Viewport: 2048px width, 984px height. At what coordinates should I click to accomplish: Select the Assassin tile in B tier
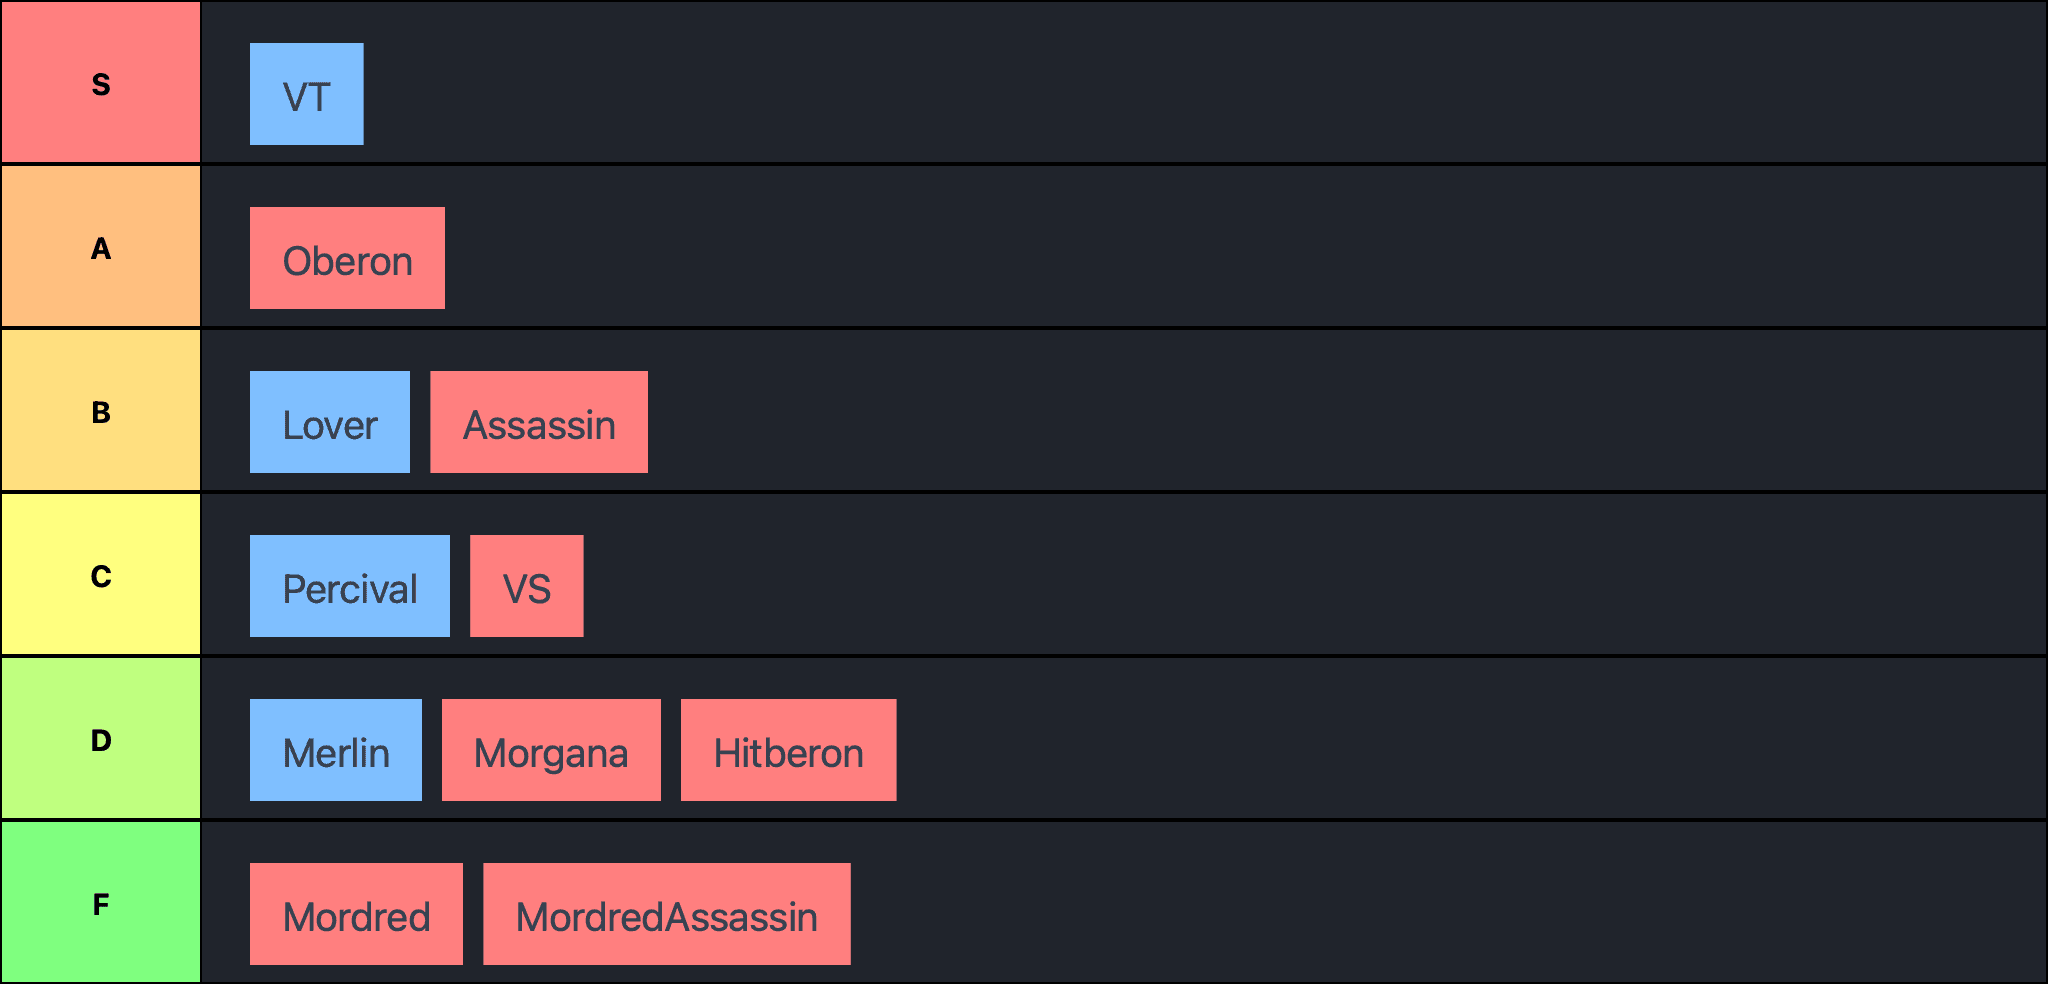click(538, 422)
